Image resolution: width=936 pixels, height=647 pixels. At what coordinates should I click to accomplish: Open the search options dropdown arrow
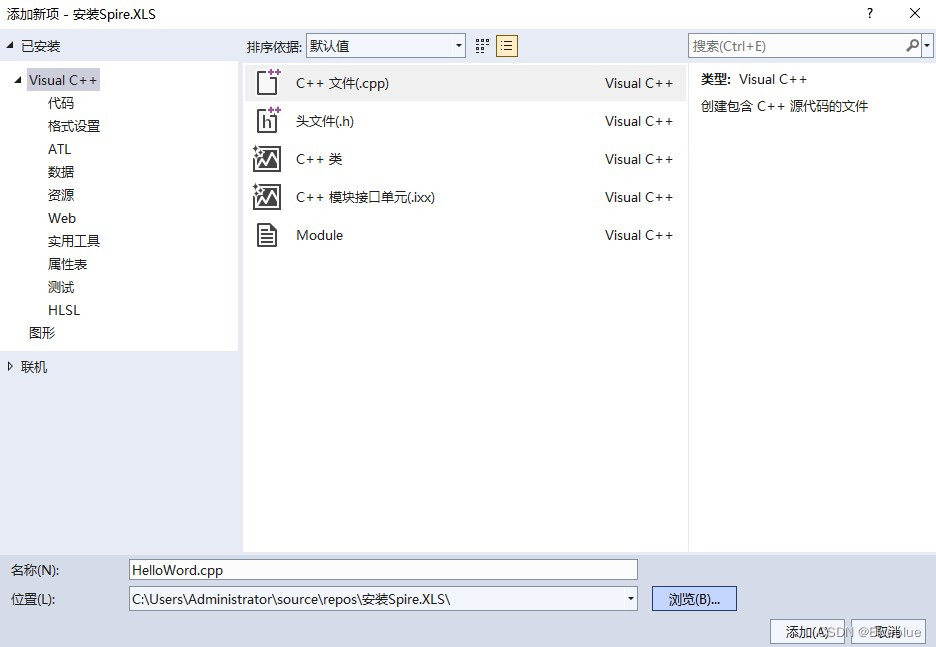pos(927,45)
